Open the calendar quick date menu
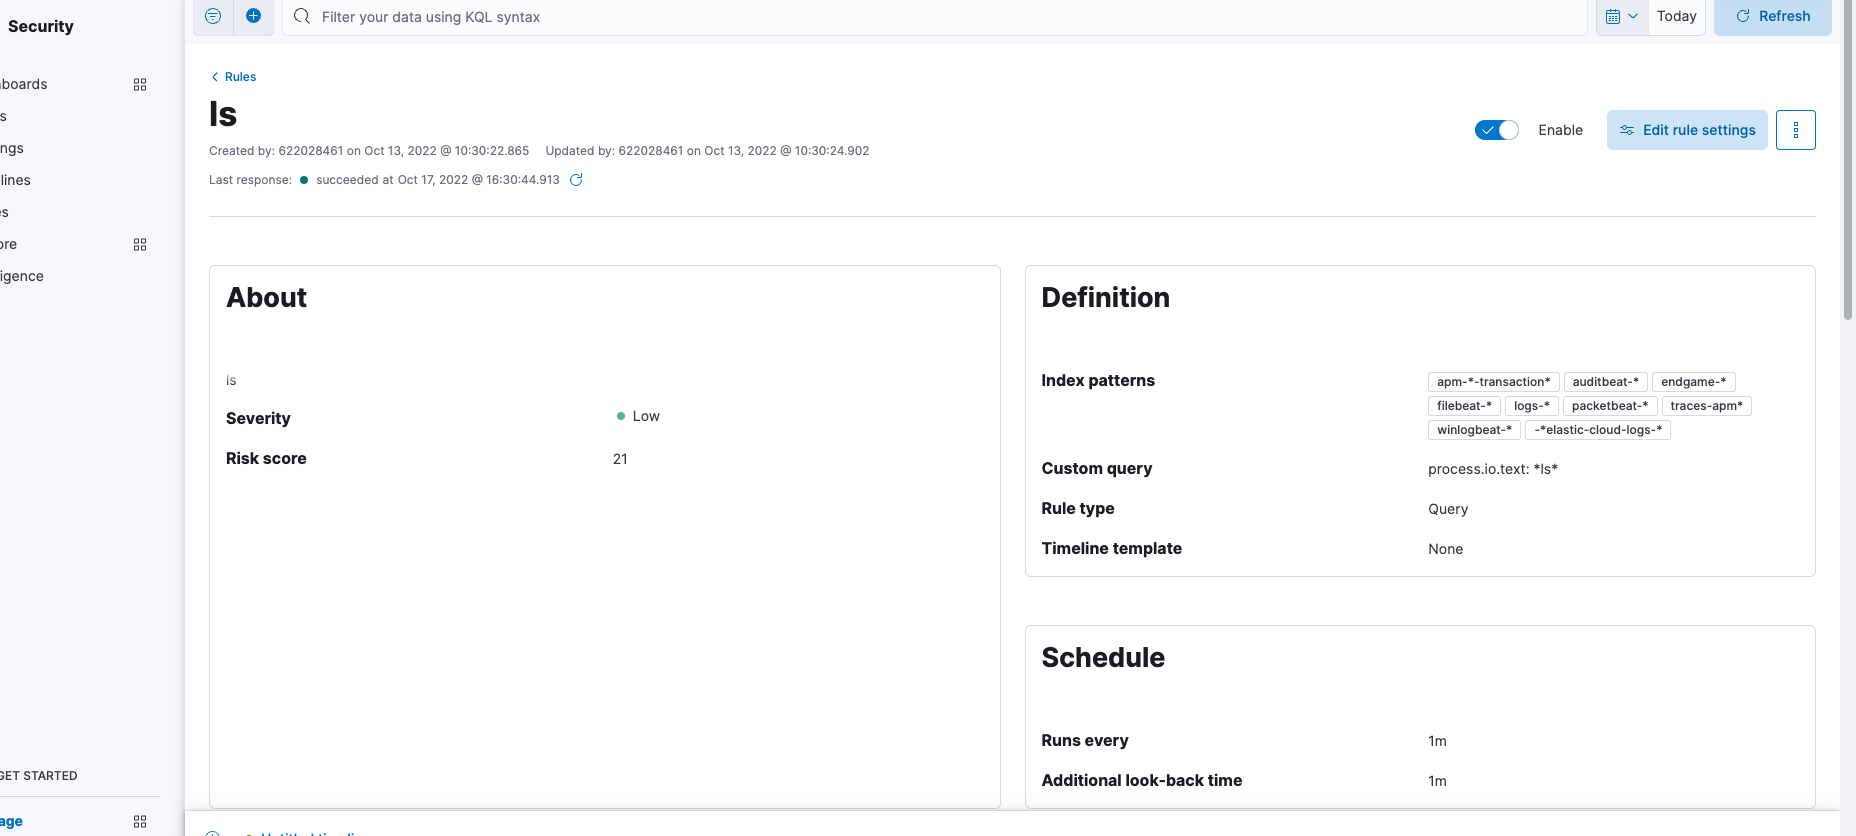Image resolution: width=1856 pixels, height=836 pixels. 1621,16
